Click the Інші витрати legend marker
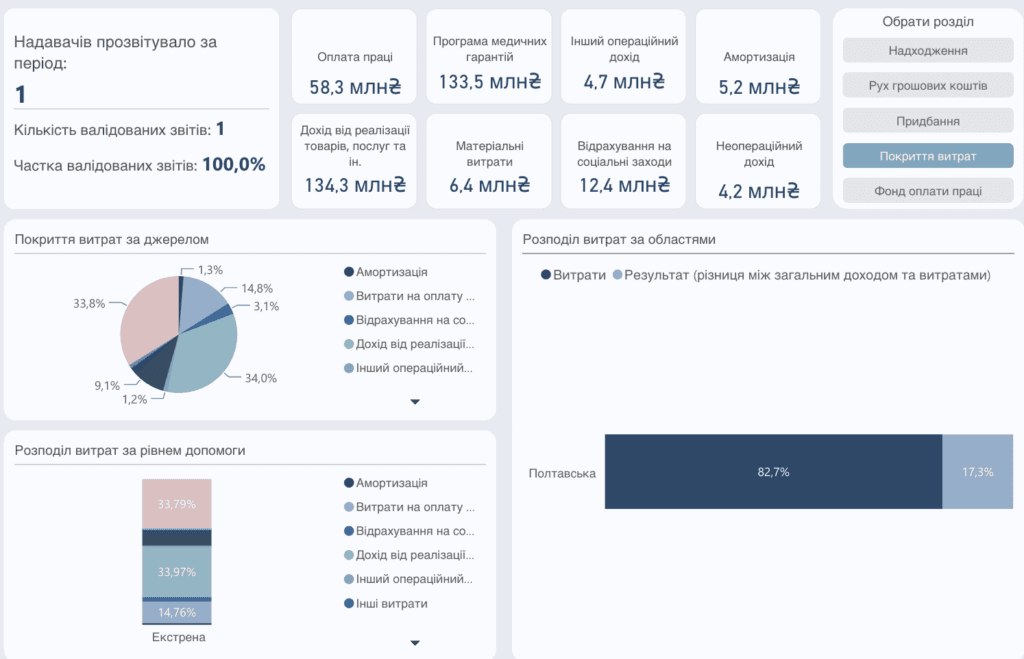Screen dimensions: 1024x659 point(349,603)
